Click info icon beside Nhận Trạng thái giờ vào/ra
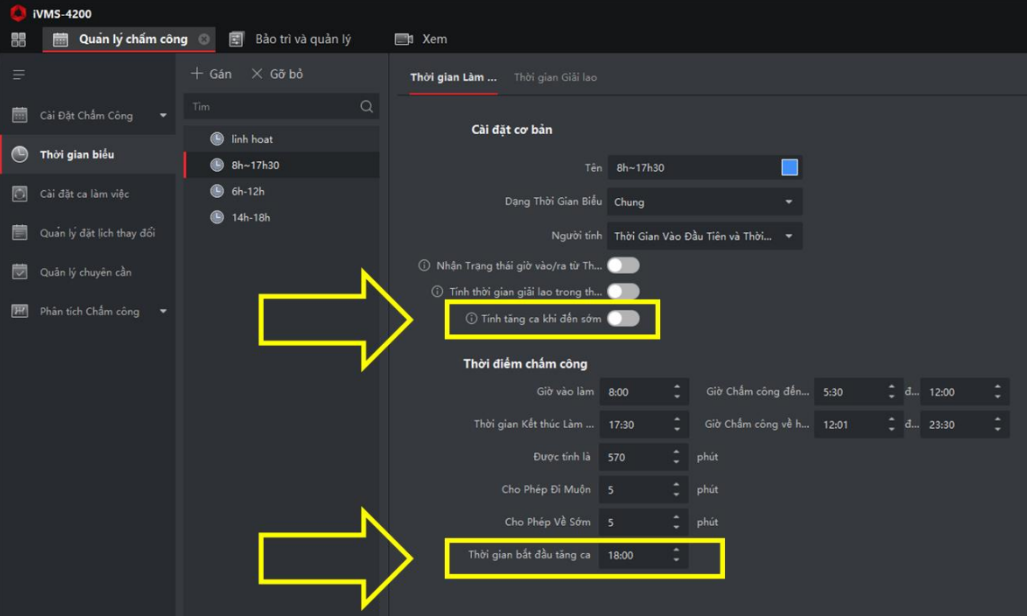Screen dimensions: 1027x616 (x=424, y=266)
